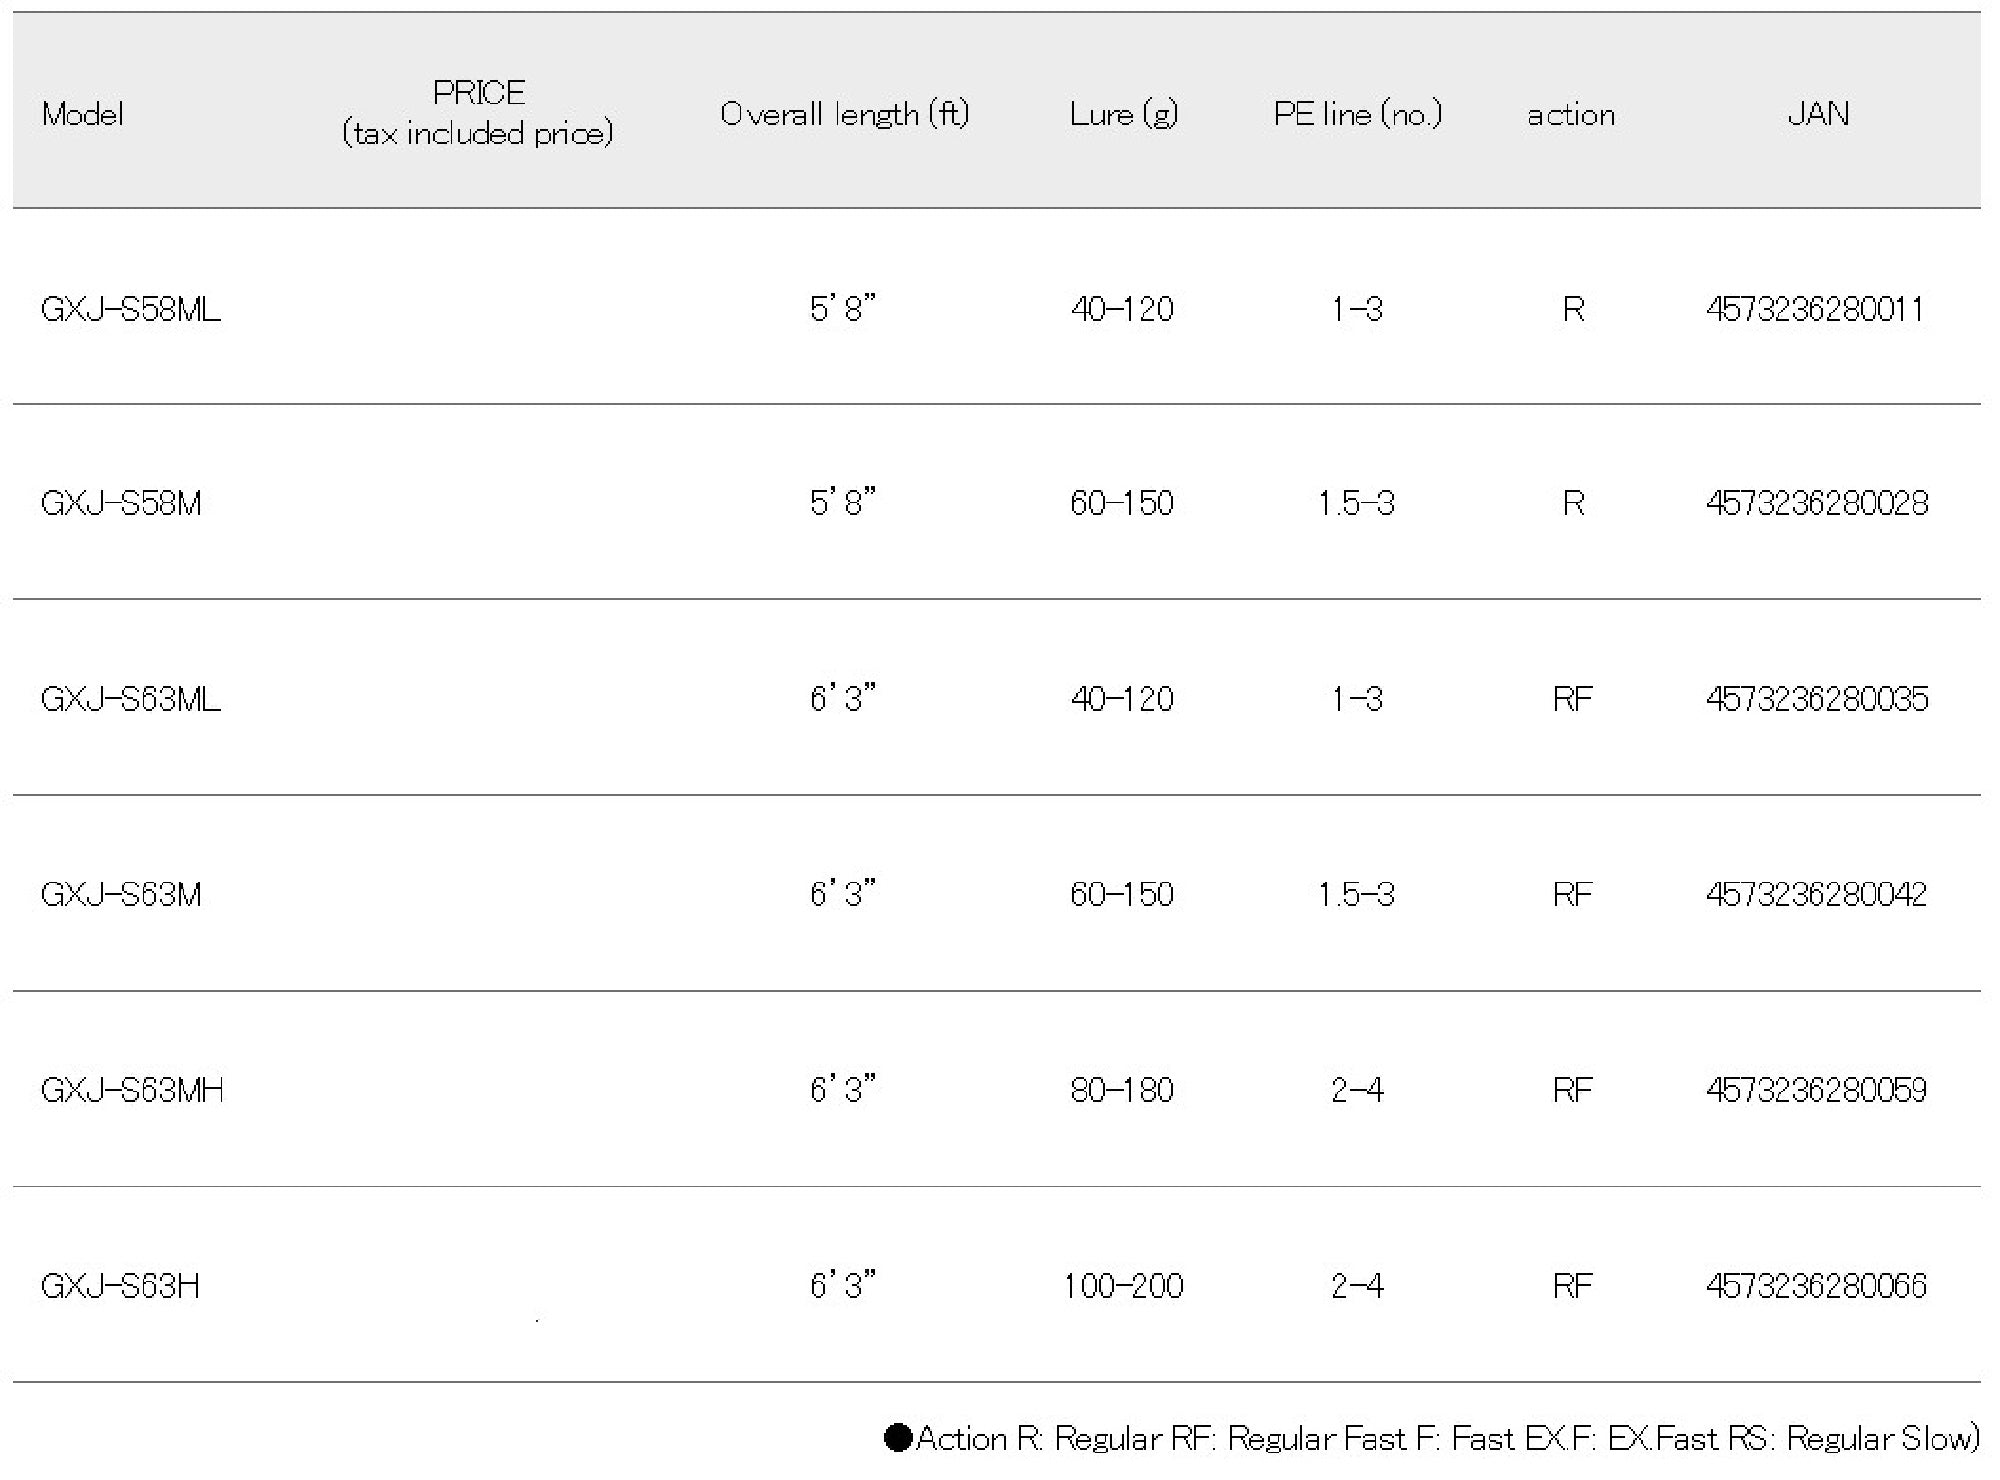Click the GXJ-S63MH PE line value 2-4
Screen dimensions: 2000x1480
[x=1357, y=1089]
